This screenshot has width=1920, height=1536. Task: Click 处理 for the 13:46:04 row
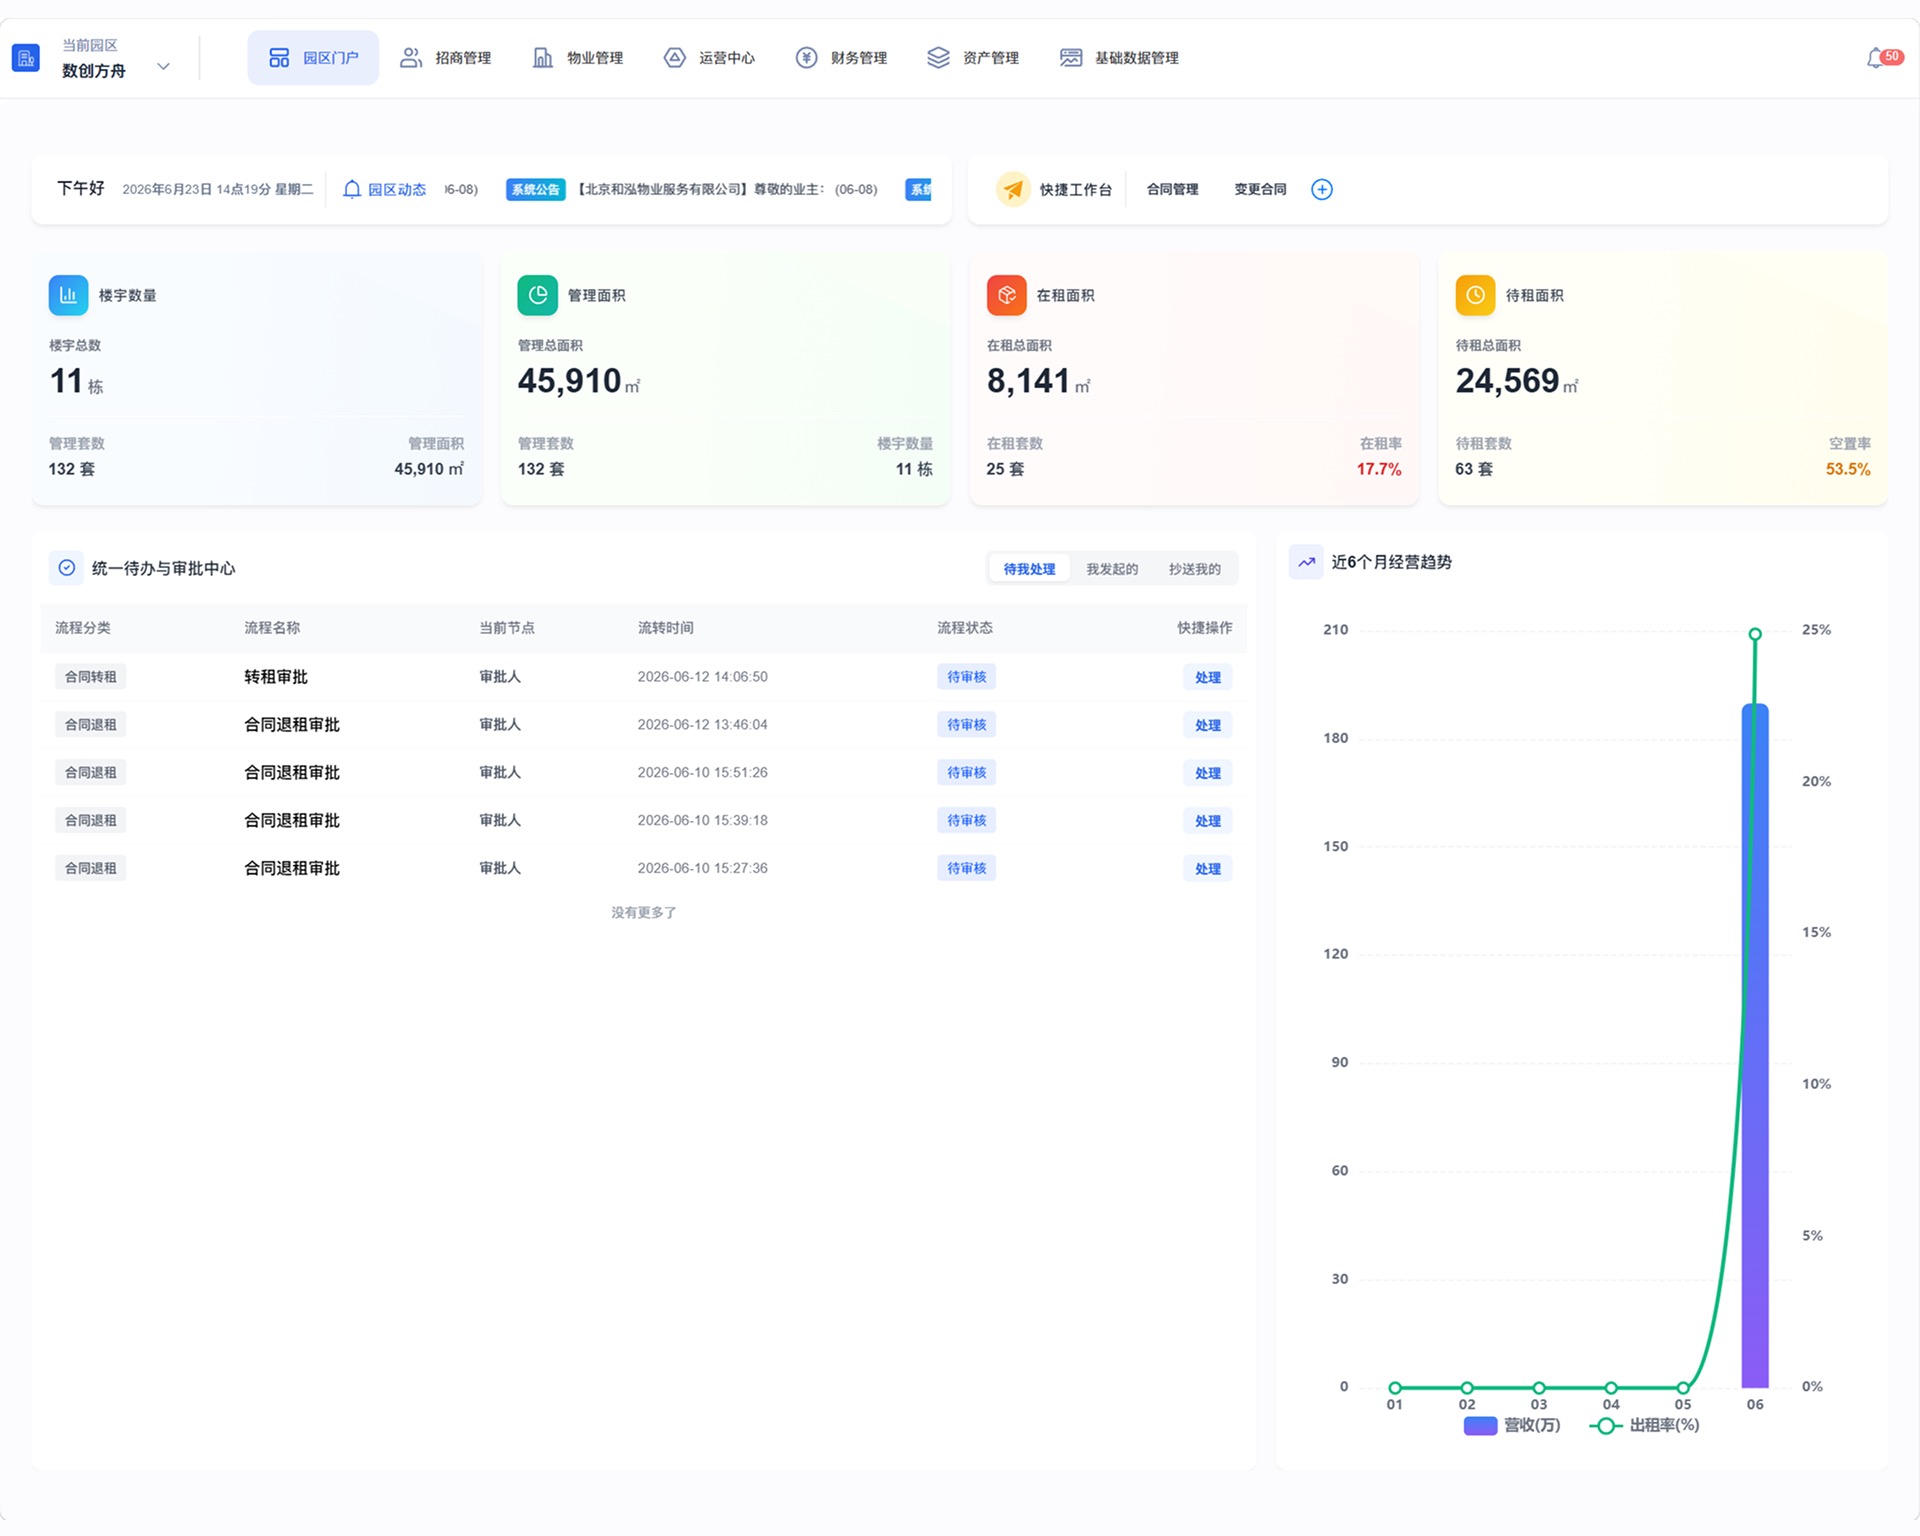1208,725
